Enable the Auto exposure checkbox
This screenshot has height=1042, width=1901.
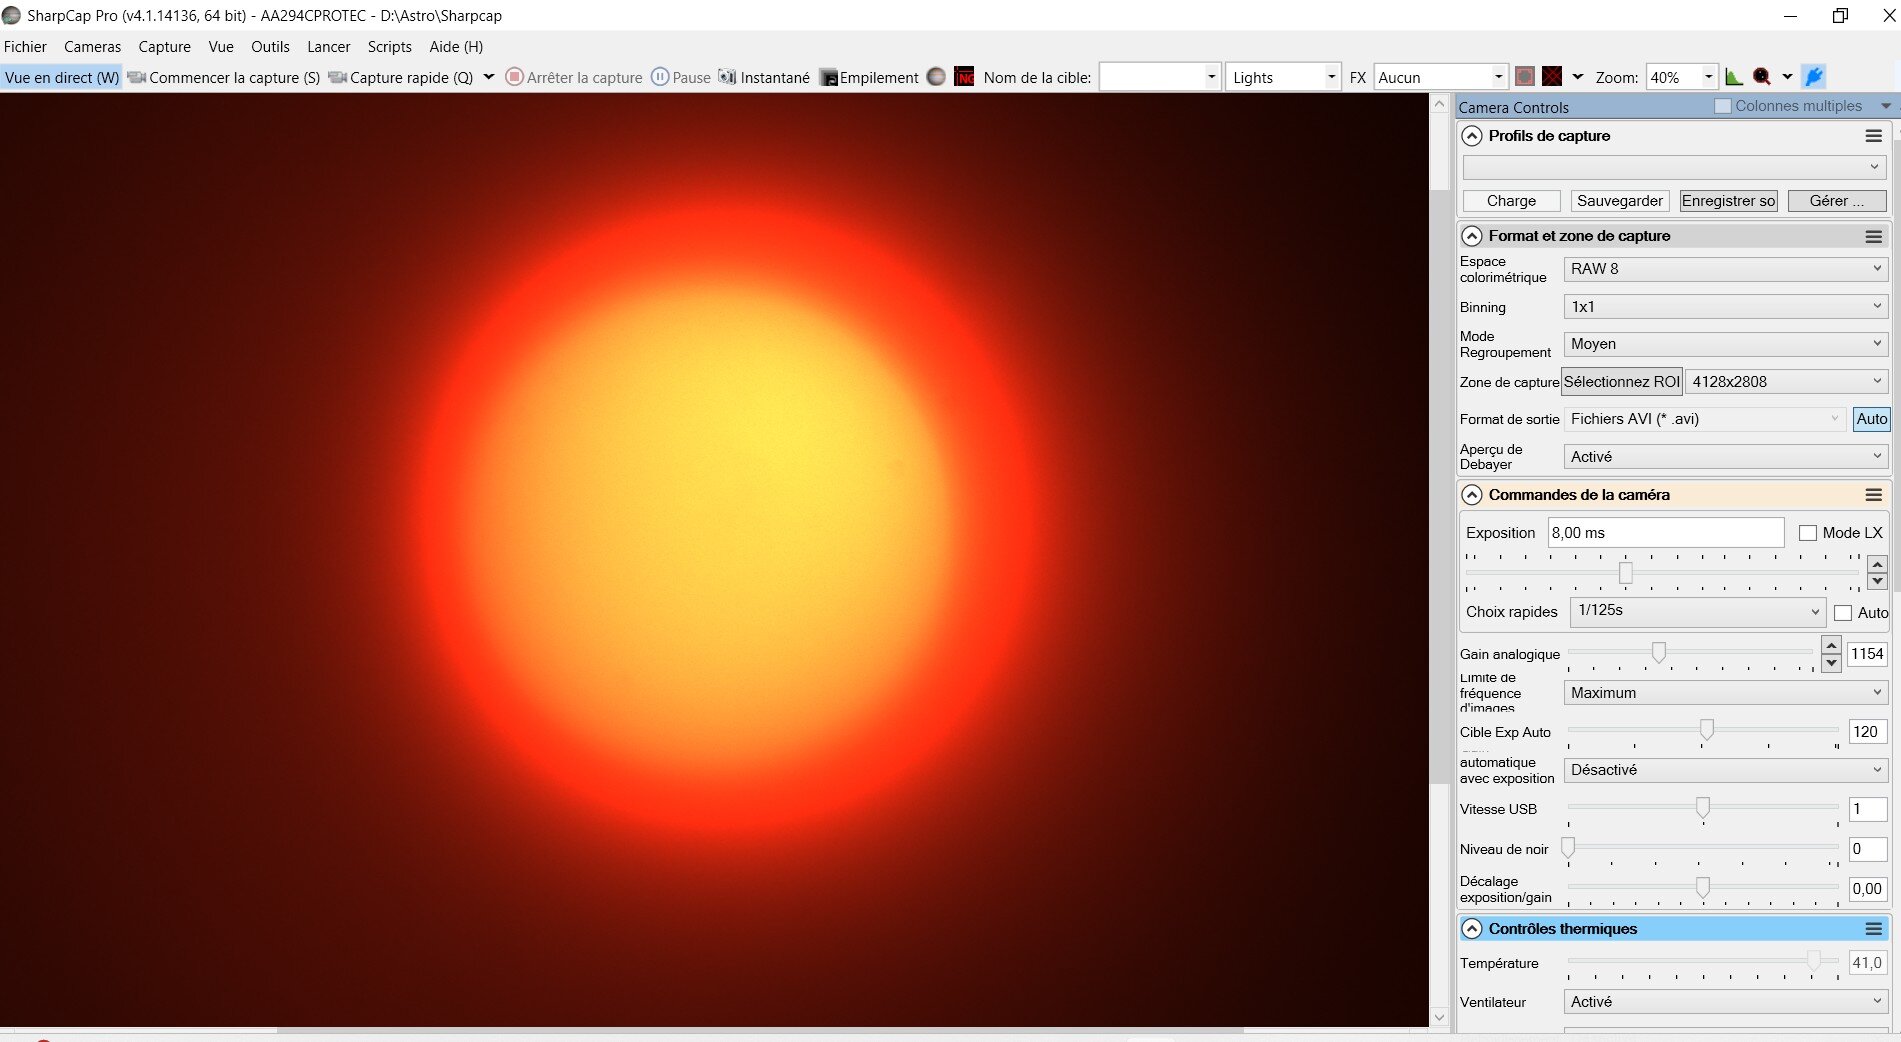click(x=1843, y=613)
